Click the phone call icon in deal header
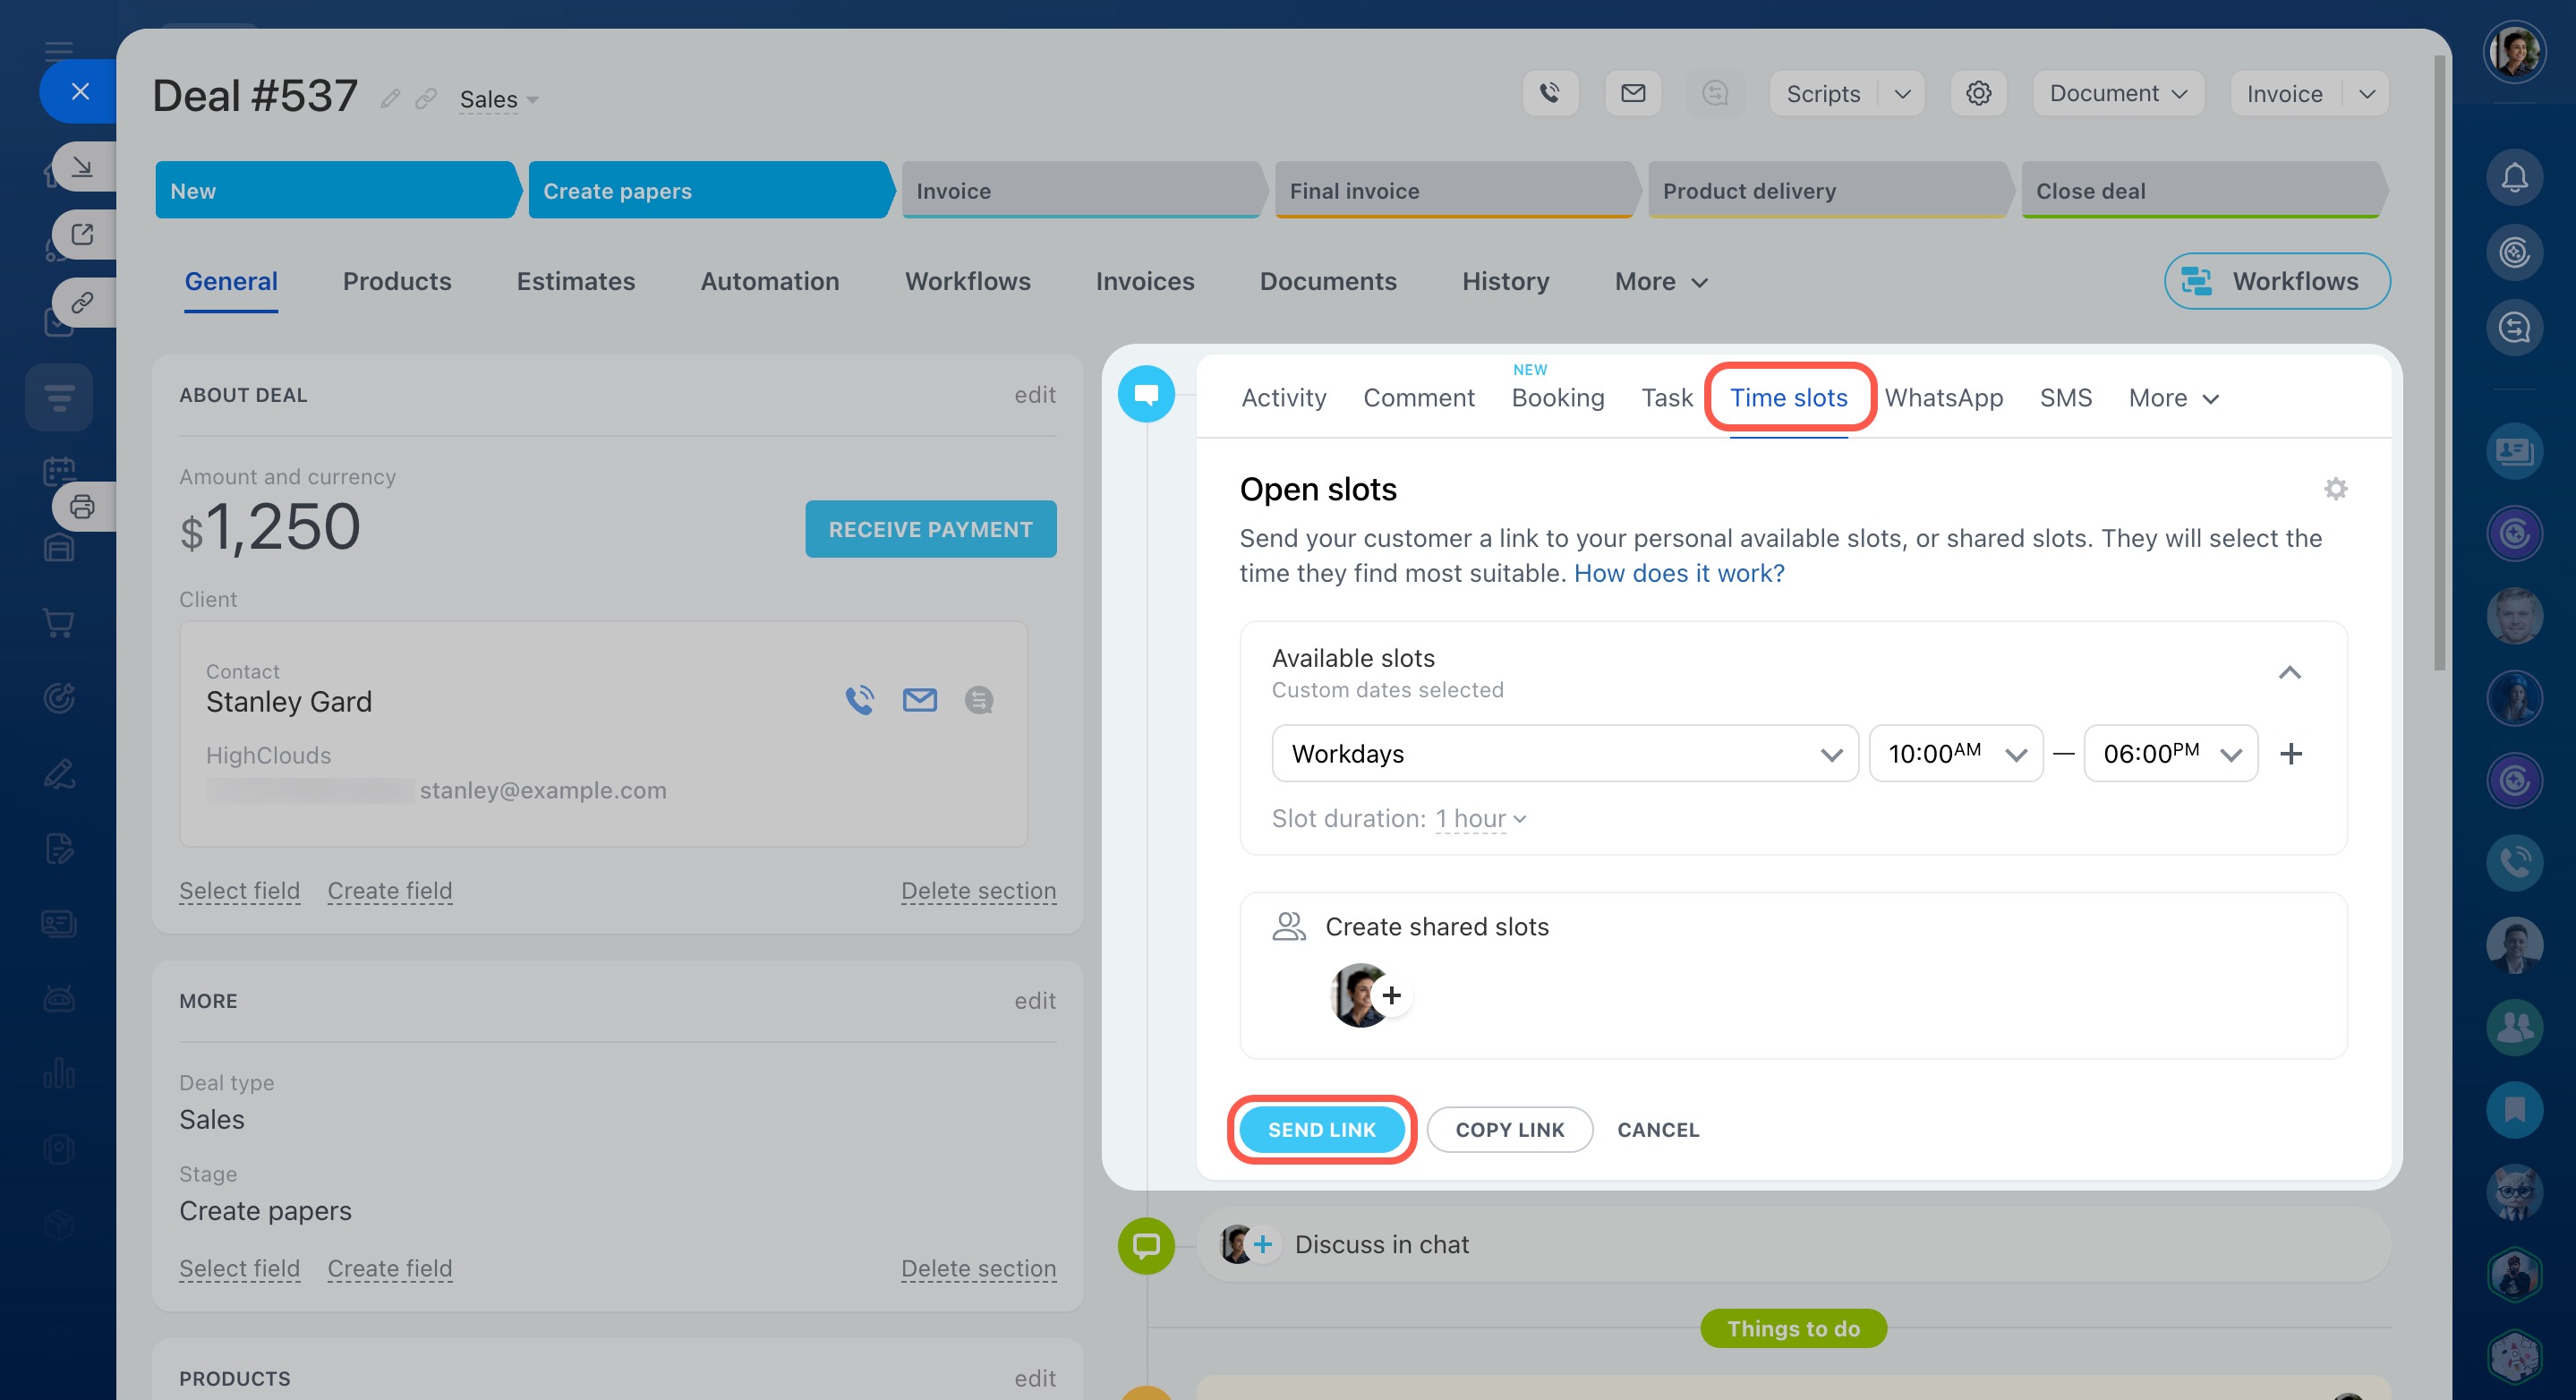 click(1550, 93)
